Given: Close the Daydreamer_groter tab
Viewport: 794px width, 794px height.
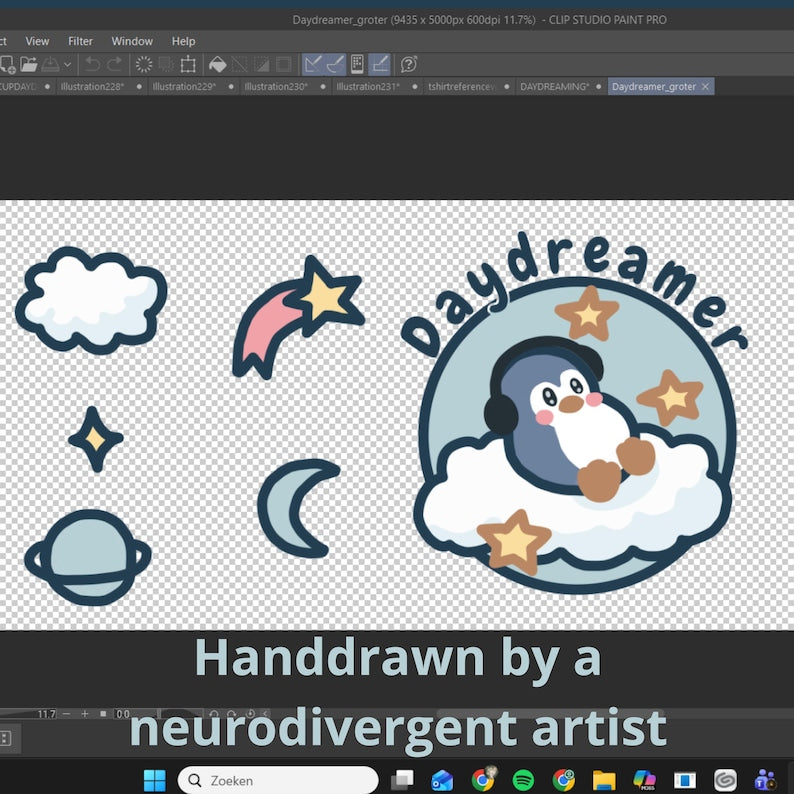Looking at the screenshot, I should pos(705,87).
